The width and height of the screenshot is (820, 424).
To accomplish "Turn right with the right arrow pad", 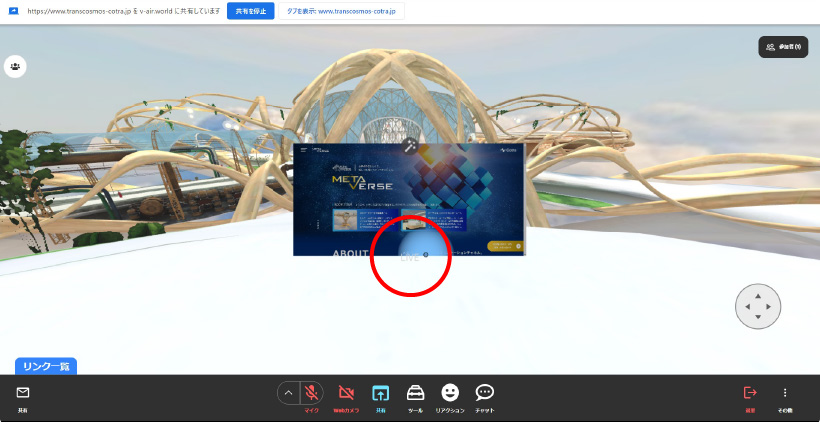I will (x=768, y=307).
